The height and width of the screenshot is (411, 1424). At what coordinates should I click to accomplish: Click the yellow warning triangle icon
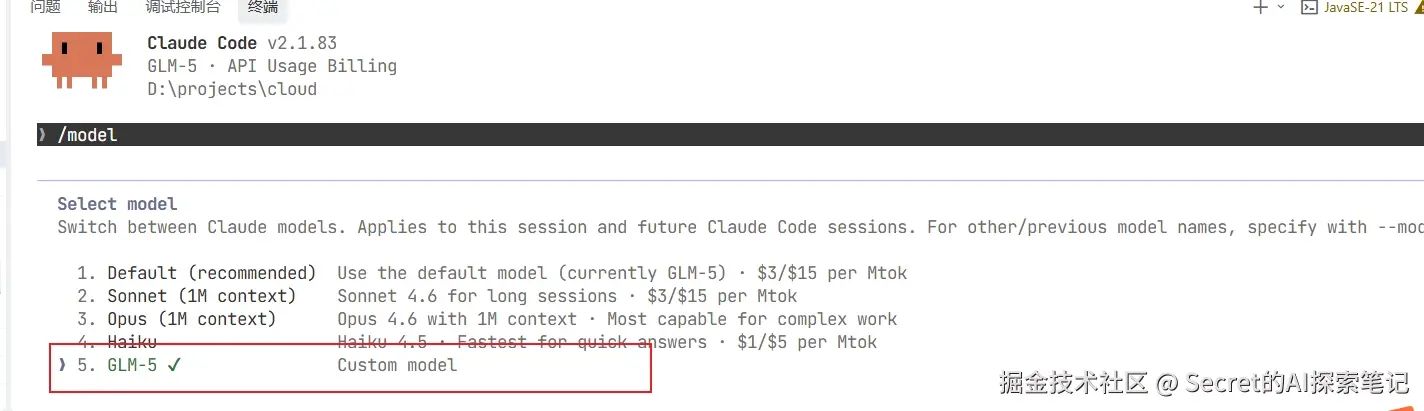[x=1418, y=6]
